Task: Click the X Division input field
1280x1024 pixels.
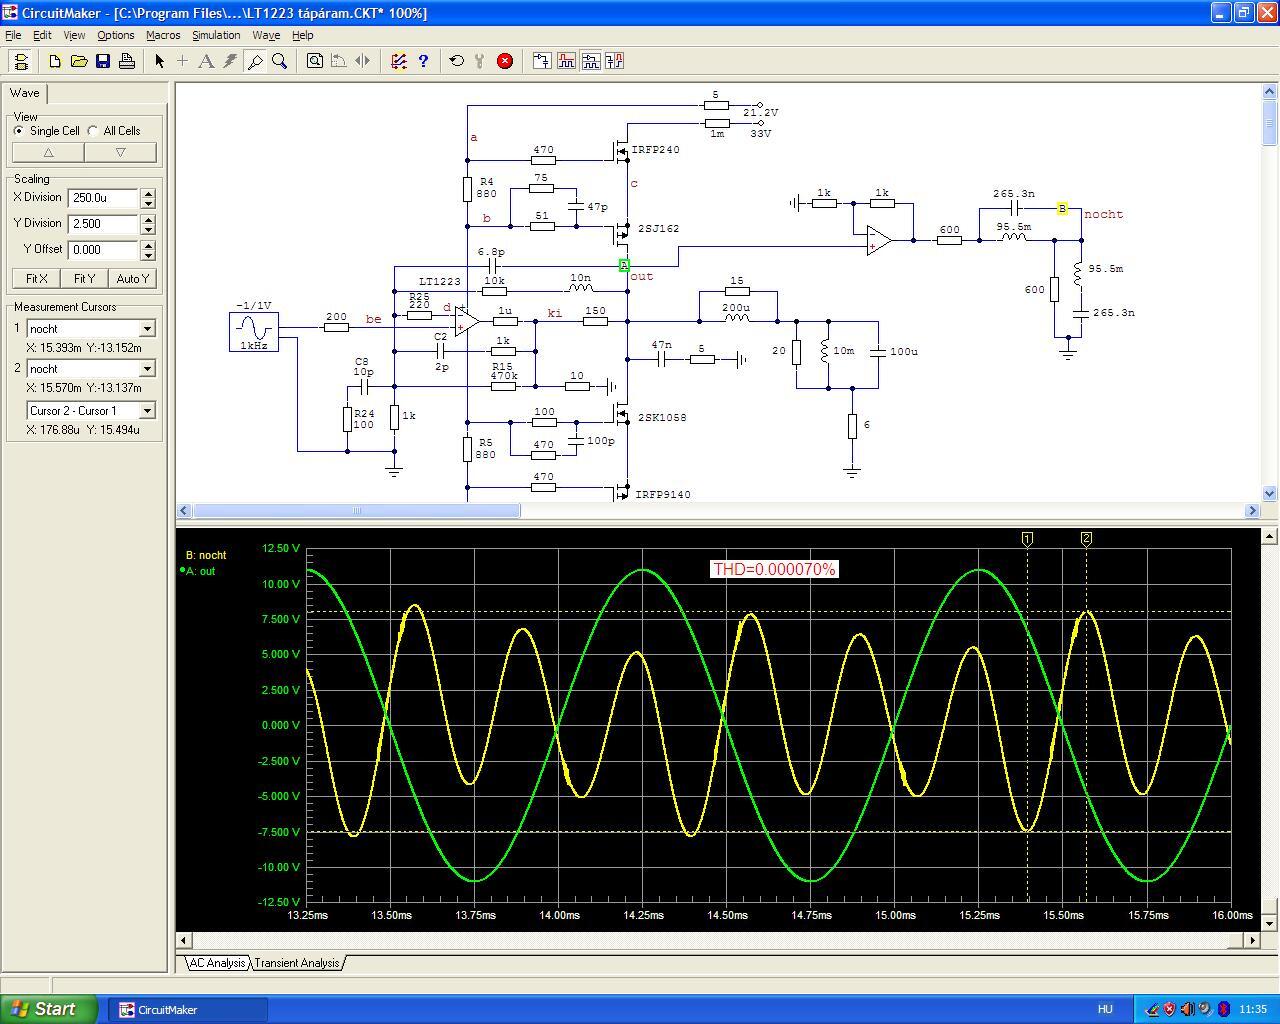Action: point(103,198)
